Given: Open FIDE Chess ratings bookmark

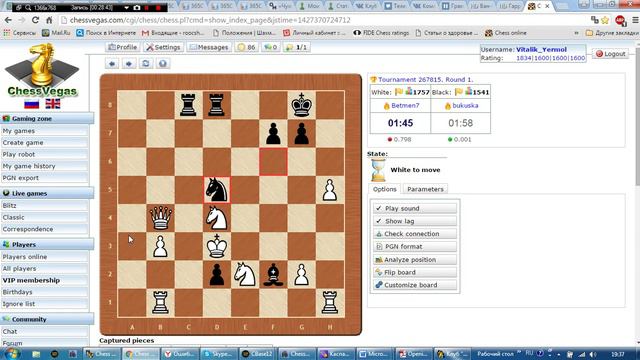Looking at the screenshot, I should (x=381, y=33).
